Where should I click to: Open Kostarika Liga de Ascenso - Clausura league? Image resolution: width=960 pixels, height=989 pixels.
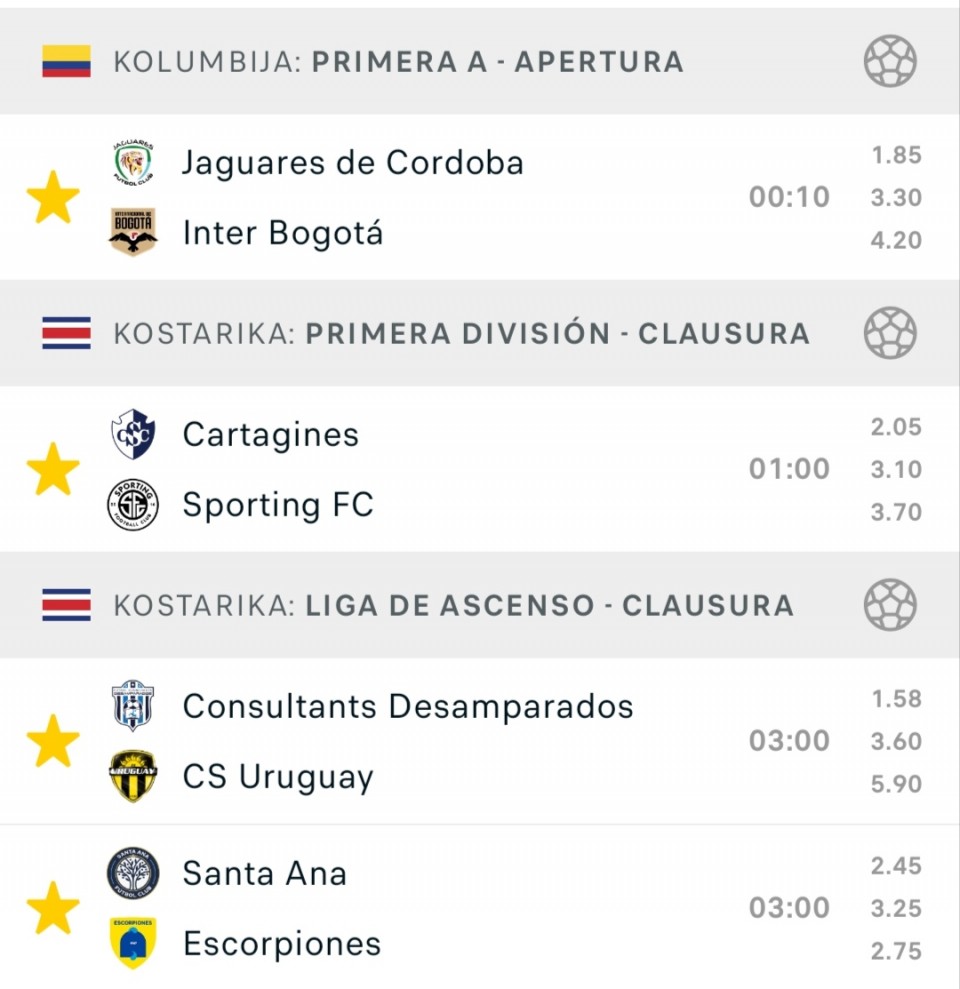[453, 605]
